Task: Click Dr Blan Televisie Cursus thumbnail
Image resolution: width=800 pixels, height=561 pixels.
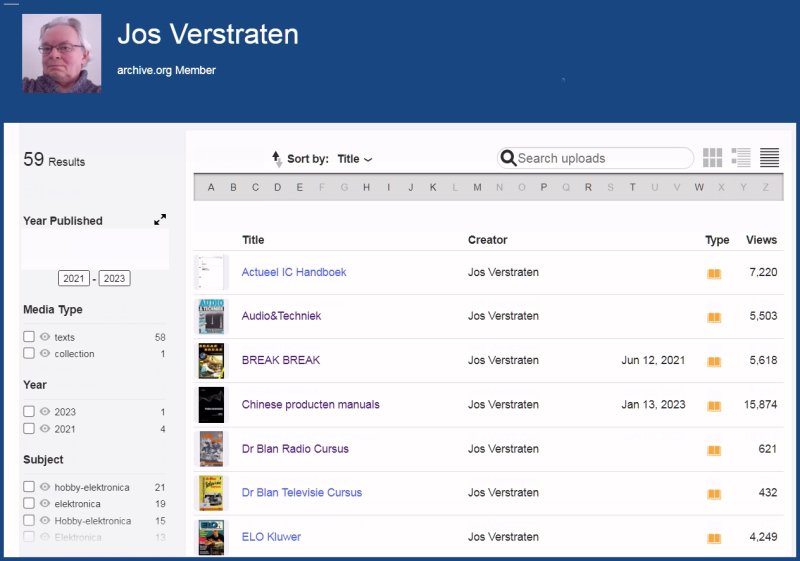Action: [x=211, y=493]
